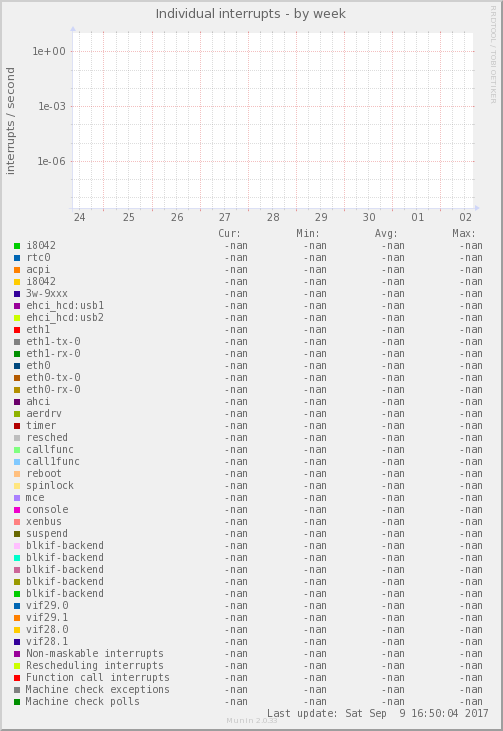Select the eth0-rx-0 legend label
Viewport: 503px width, 731px height.
[x=53, y=389]
